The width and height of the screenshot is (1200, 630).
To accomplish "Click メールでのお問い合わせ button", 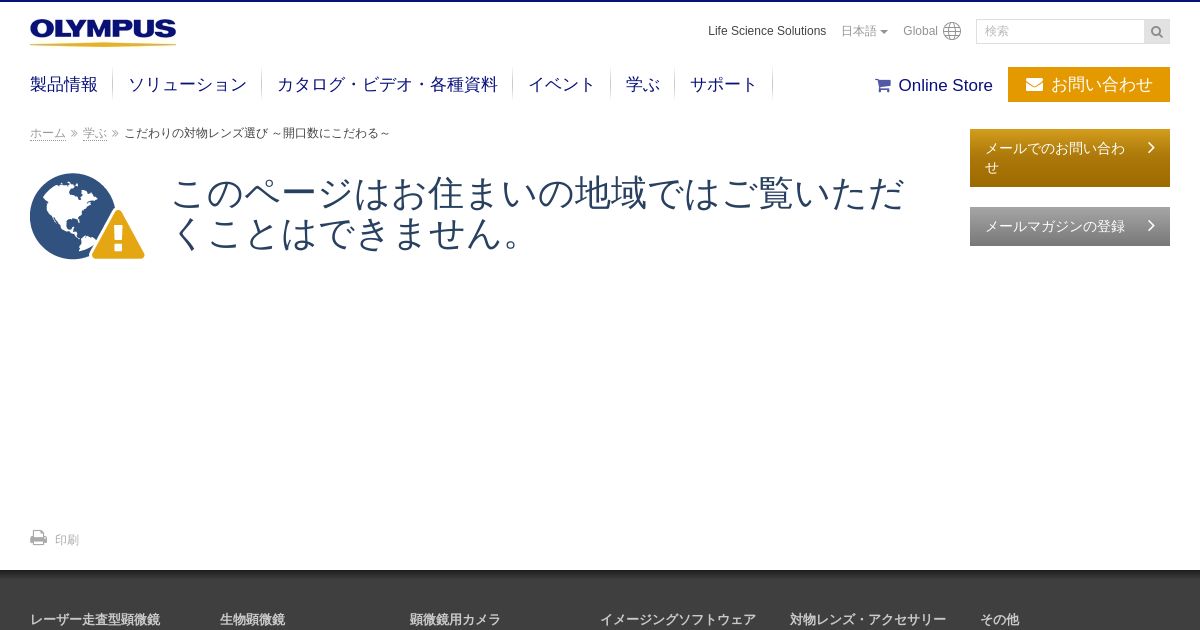I will (x=1070, y=158).
